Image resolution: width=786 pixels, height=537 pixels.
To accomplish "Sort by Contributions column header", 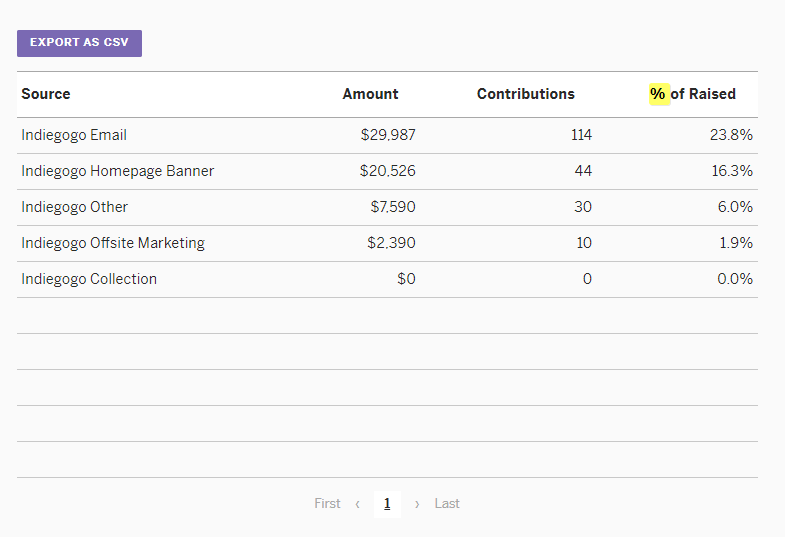I will [525, 94].
